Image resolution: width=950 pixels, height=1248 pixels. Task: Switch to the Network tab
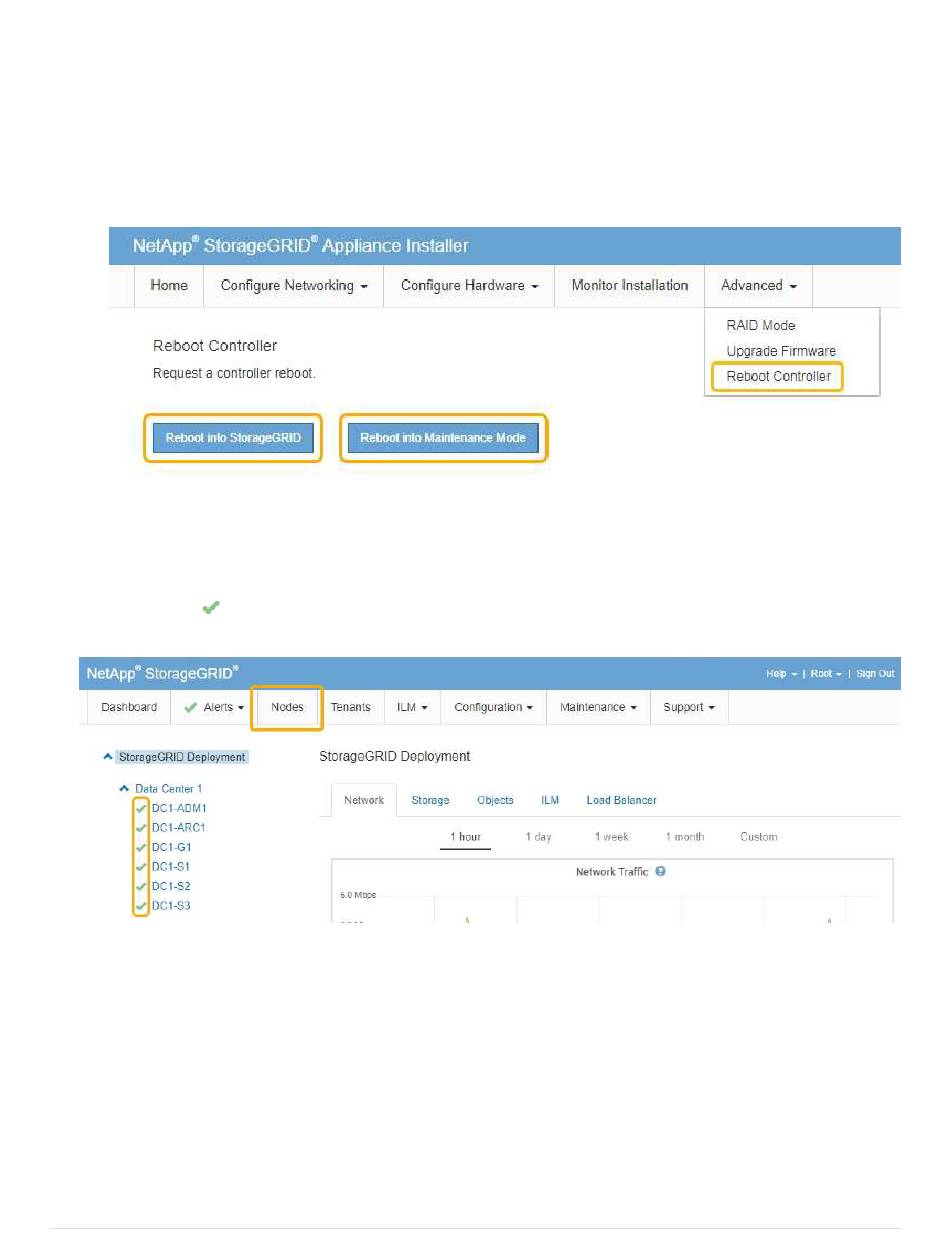[x=364, y=800]
